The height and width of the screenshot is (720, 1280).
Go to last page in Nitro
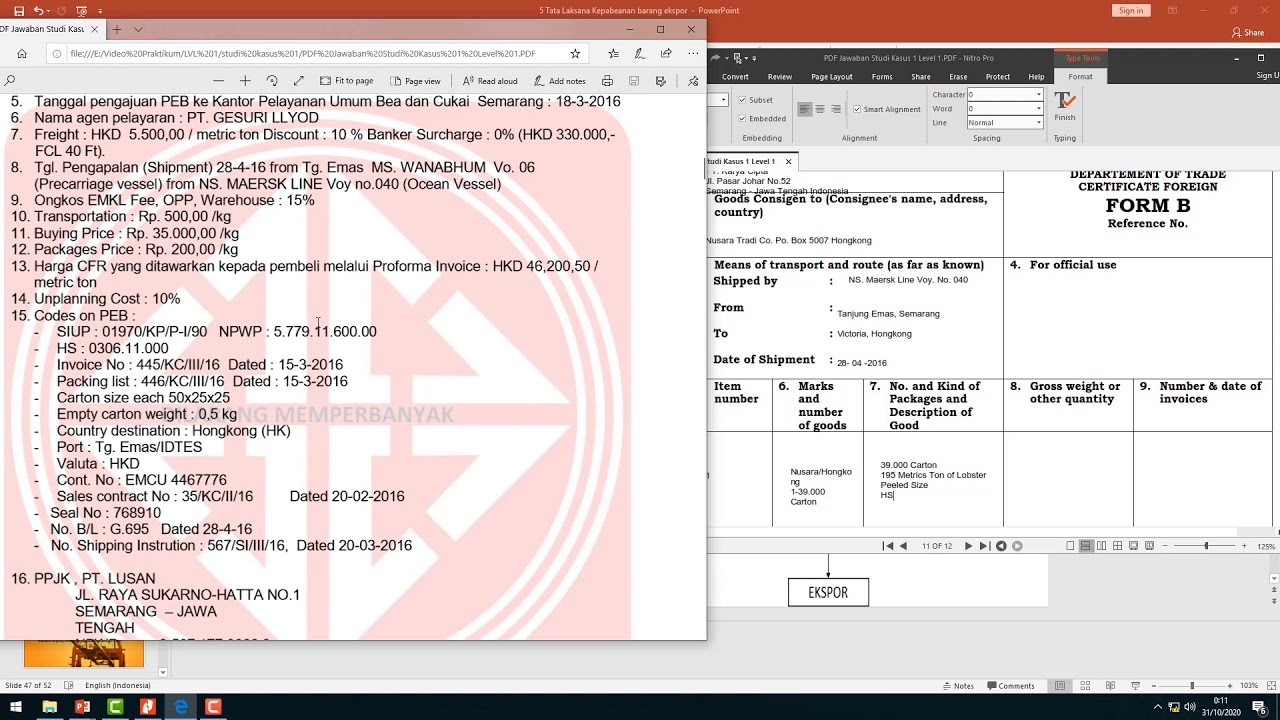pyautogui.click(x=984, y=546)
